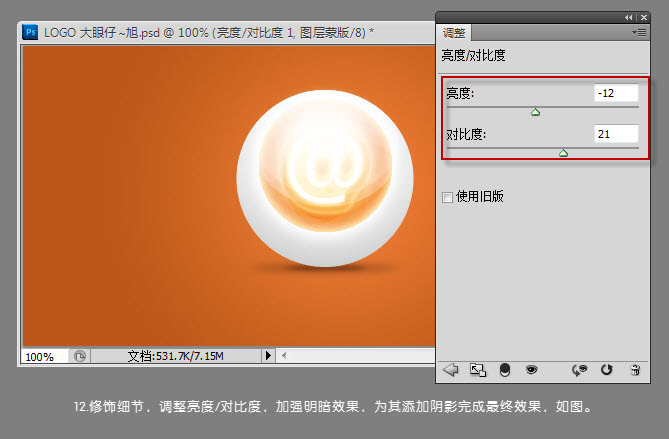The height and width of the screenshot is (439, 669).
Task: Click the 亮度 slider handle
Action: pyautogui.click(x=535, y=112)
